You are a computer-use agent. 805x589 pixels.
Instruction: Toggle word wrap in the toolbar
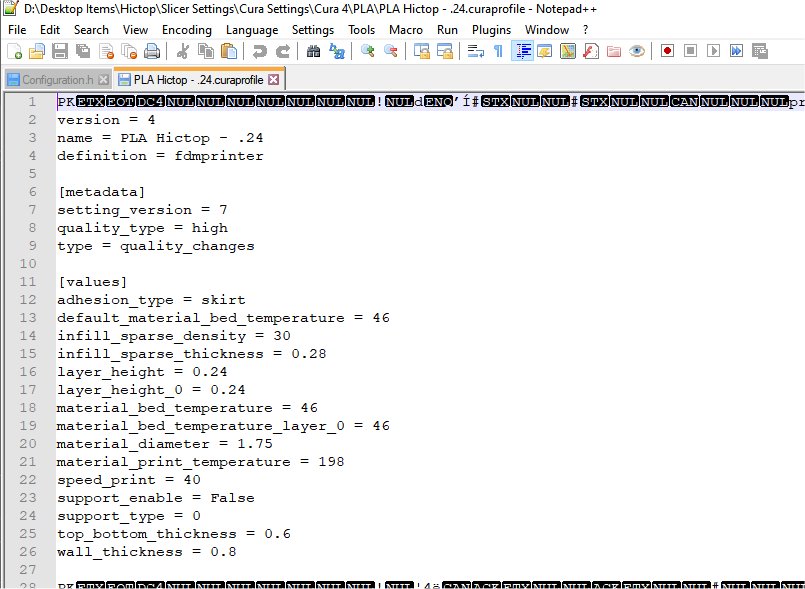pyautogui.click(x=476, y=51)
